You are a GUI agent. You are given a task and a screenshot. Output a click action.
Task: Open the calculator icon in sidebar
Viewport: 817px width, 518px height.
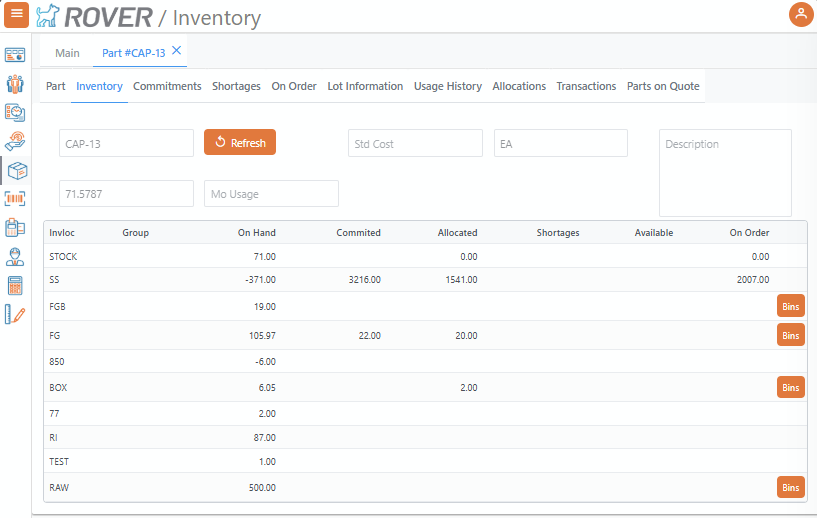pyautogui.click(x=15, y=286)
